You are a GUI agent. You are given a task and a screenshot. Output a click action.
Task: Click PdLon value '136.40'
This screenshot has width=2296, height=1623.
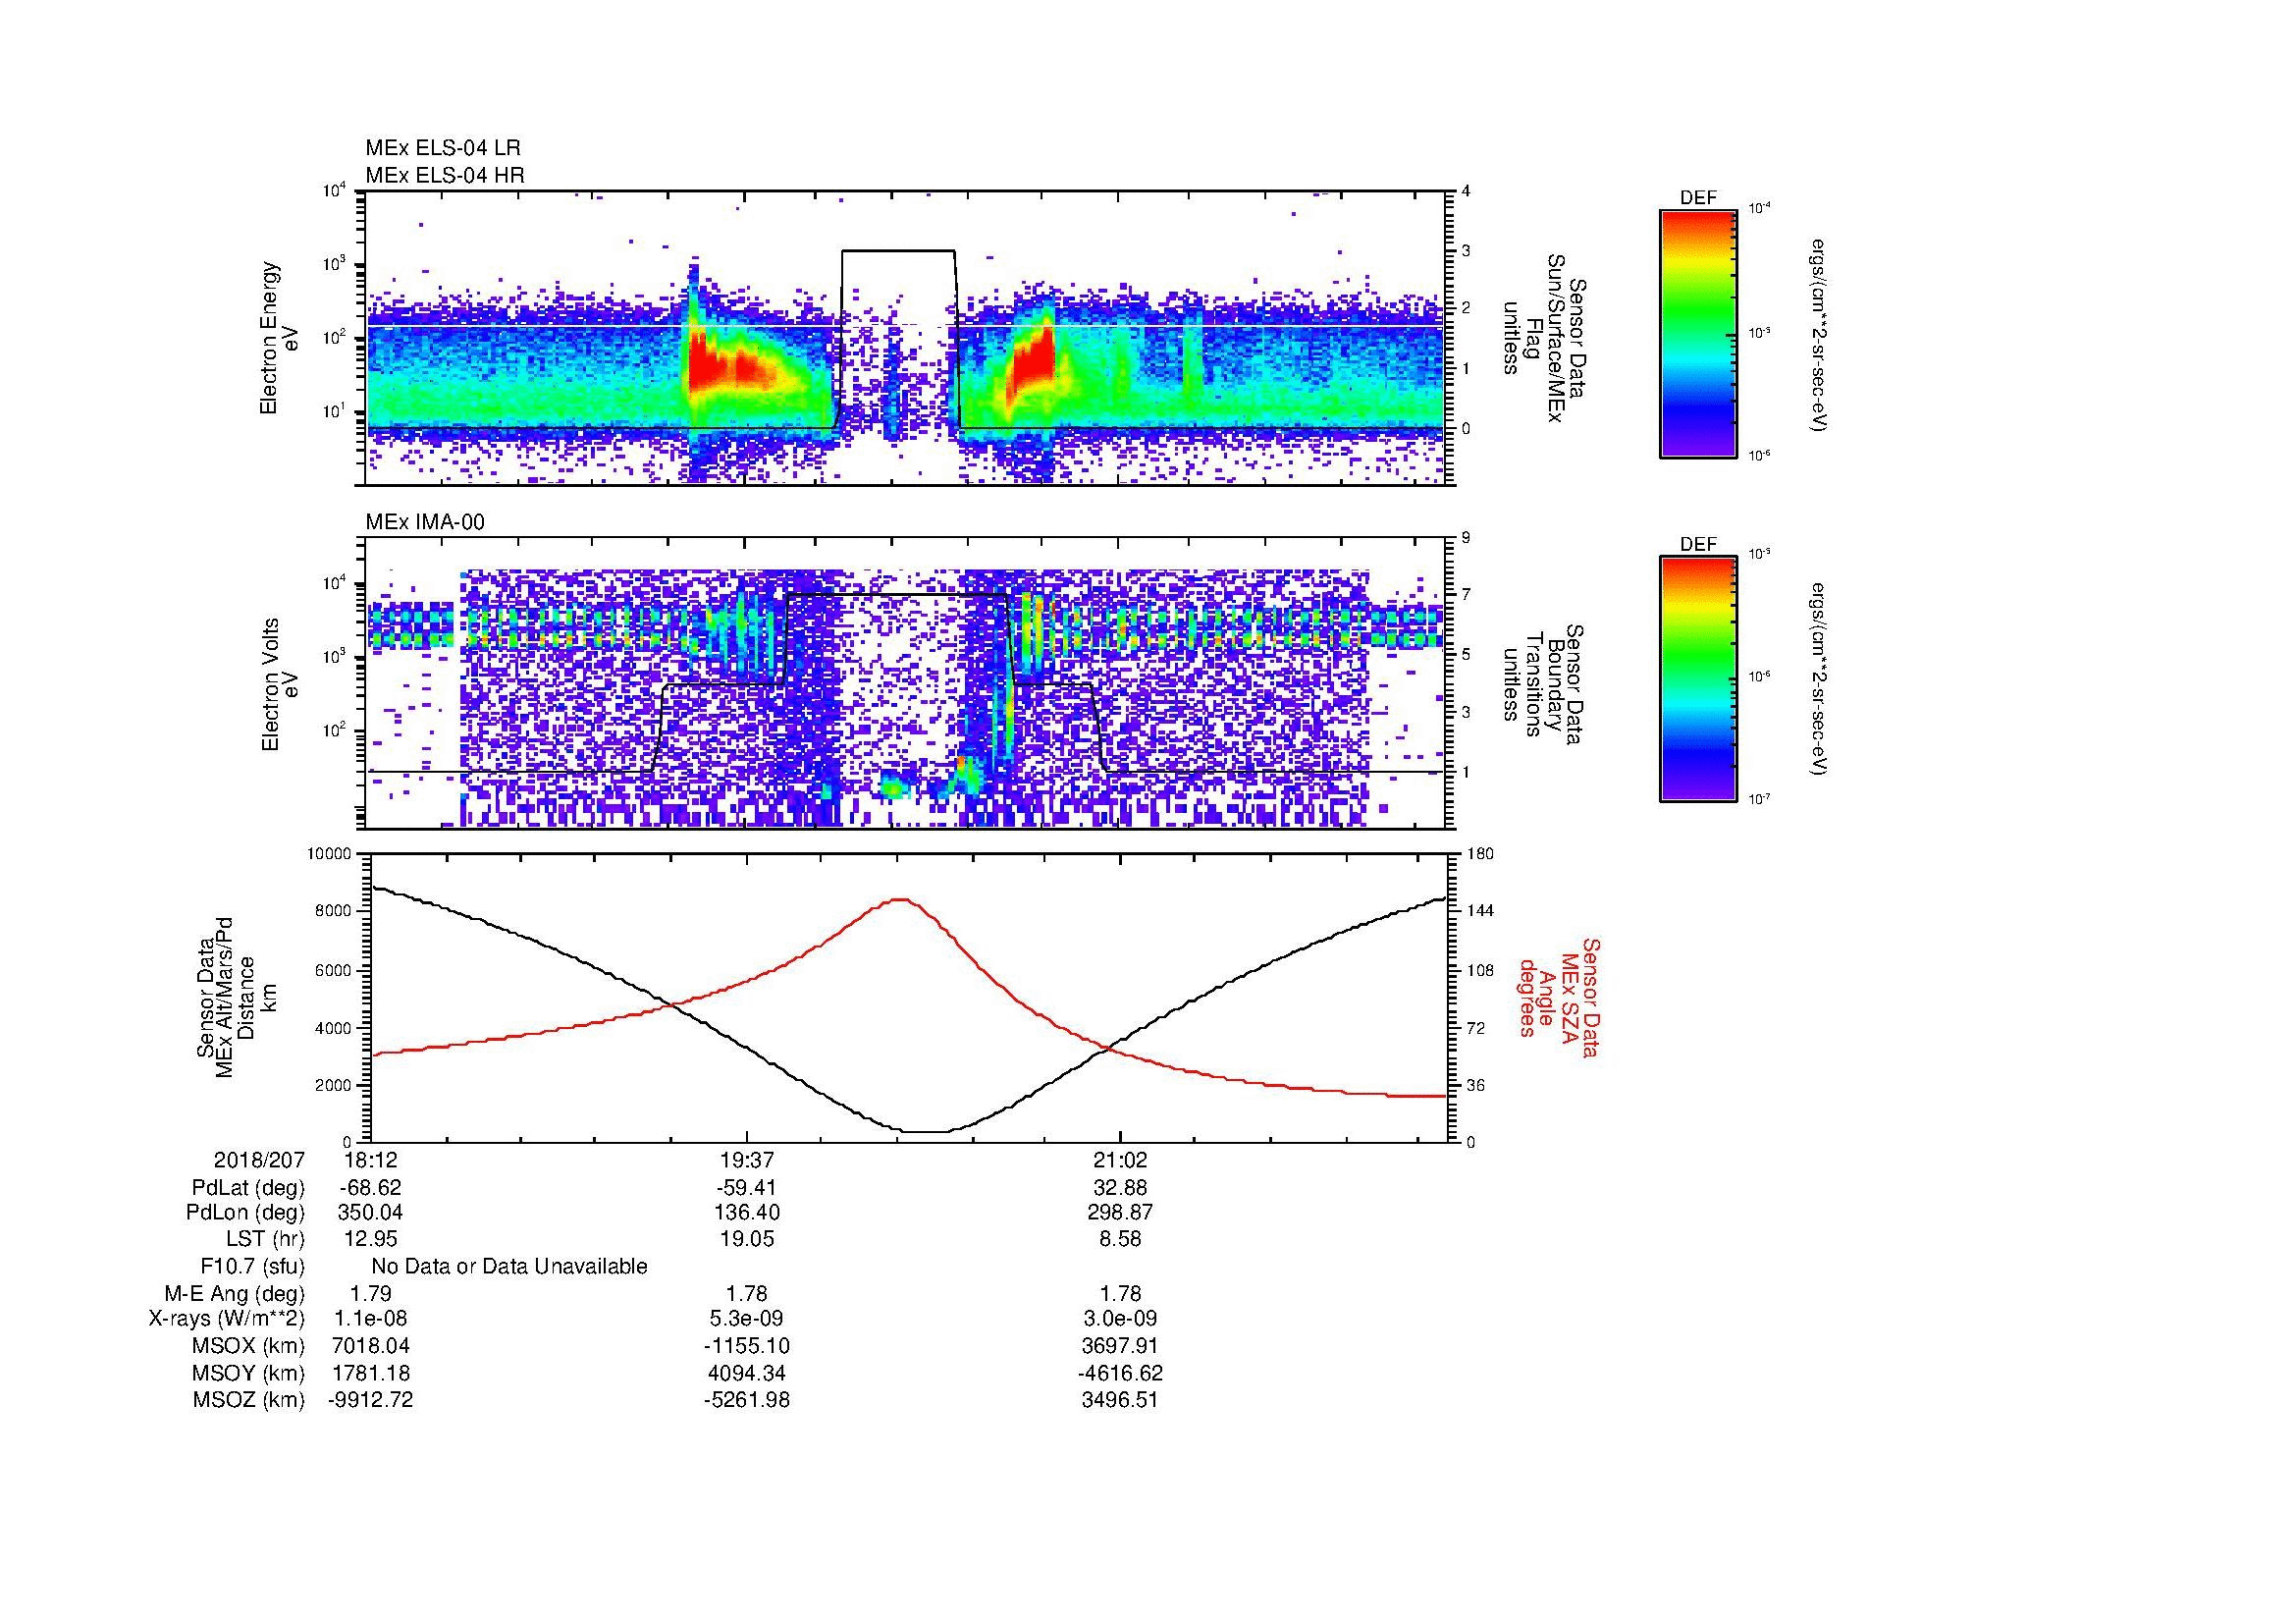746,1213
